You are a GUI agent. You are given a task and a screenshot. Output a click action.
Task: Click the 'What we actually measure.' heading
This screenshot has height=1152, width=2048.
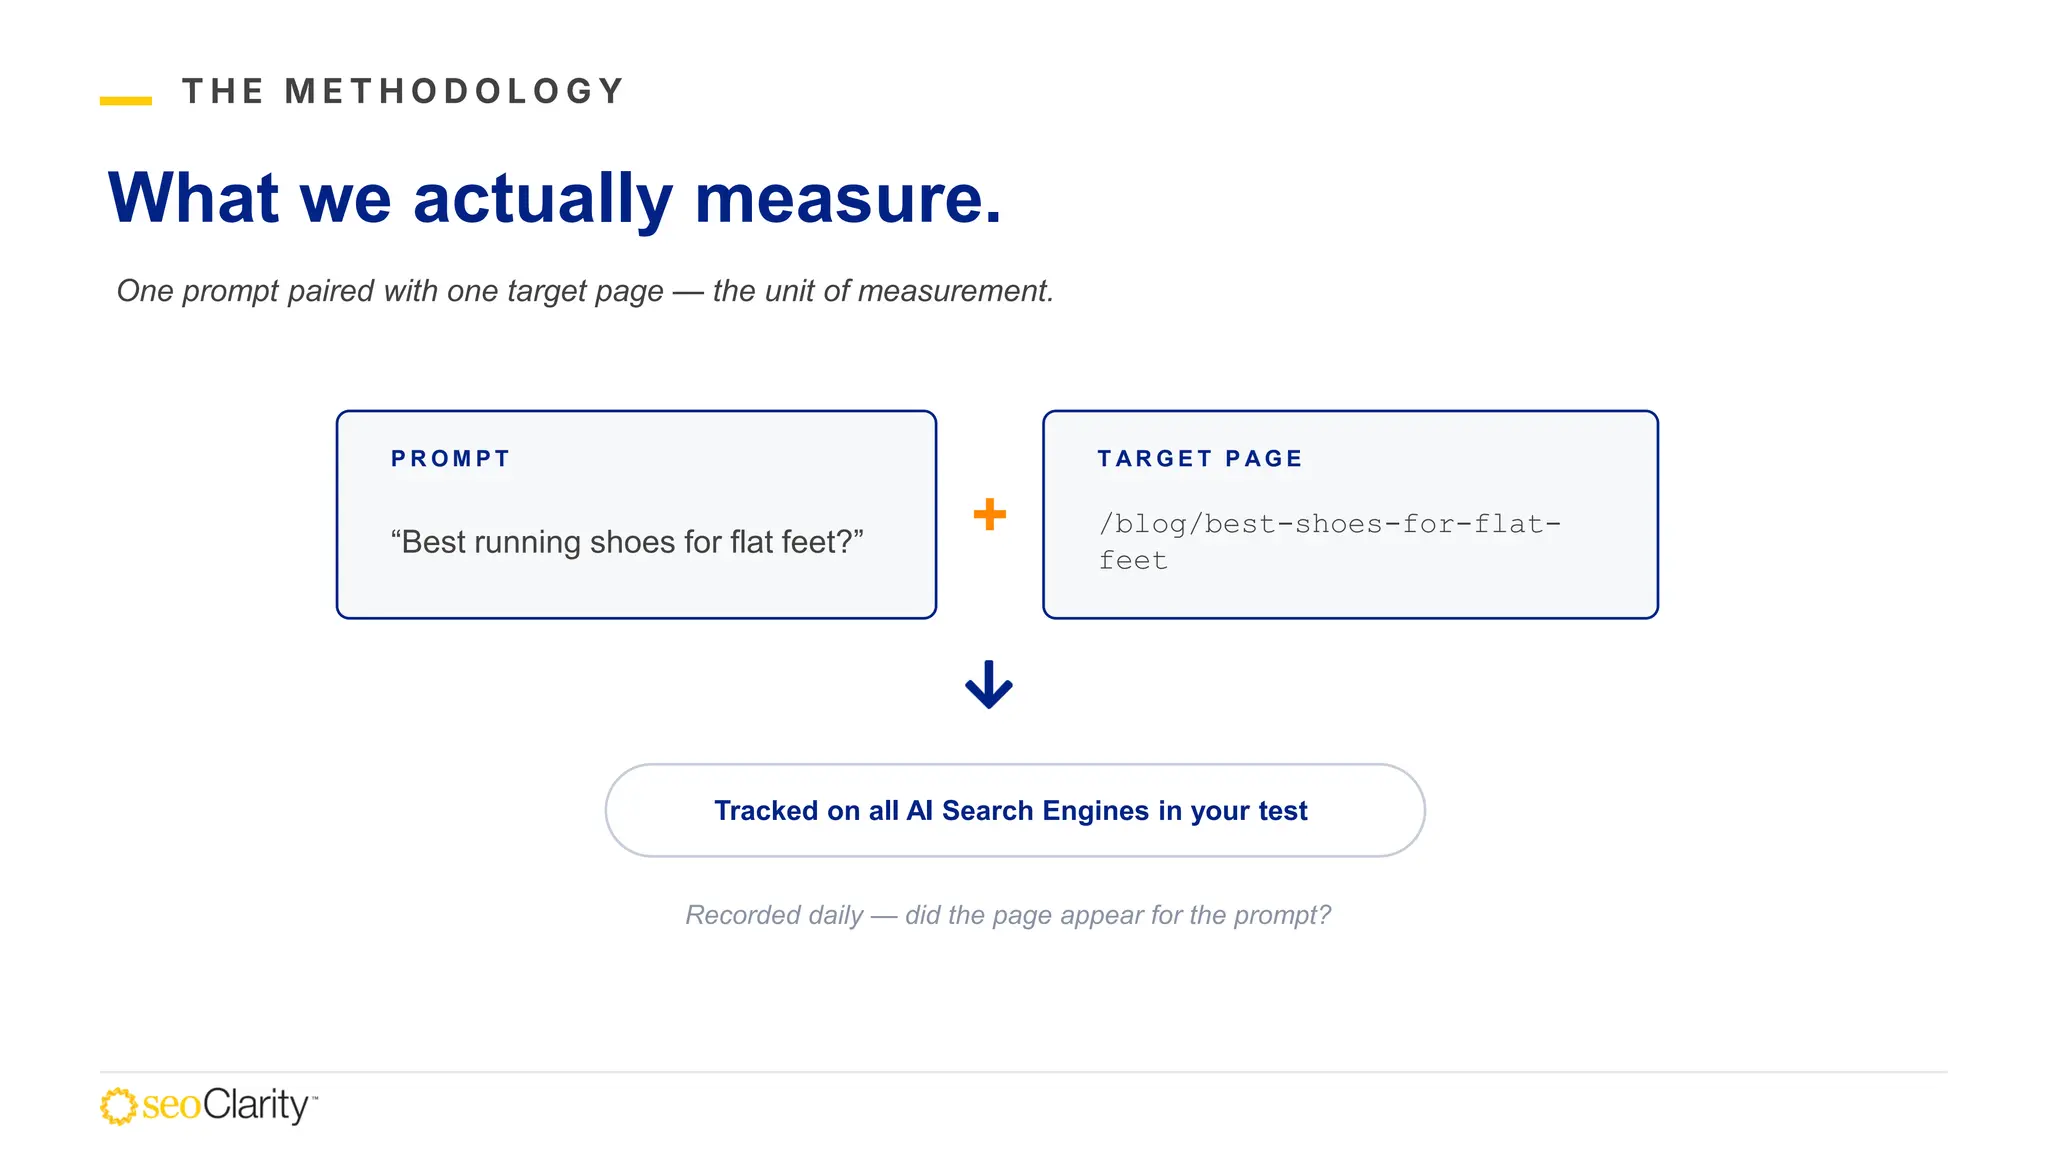[555, 198]
